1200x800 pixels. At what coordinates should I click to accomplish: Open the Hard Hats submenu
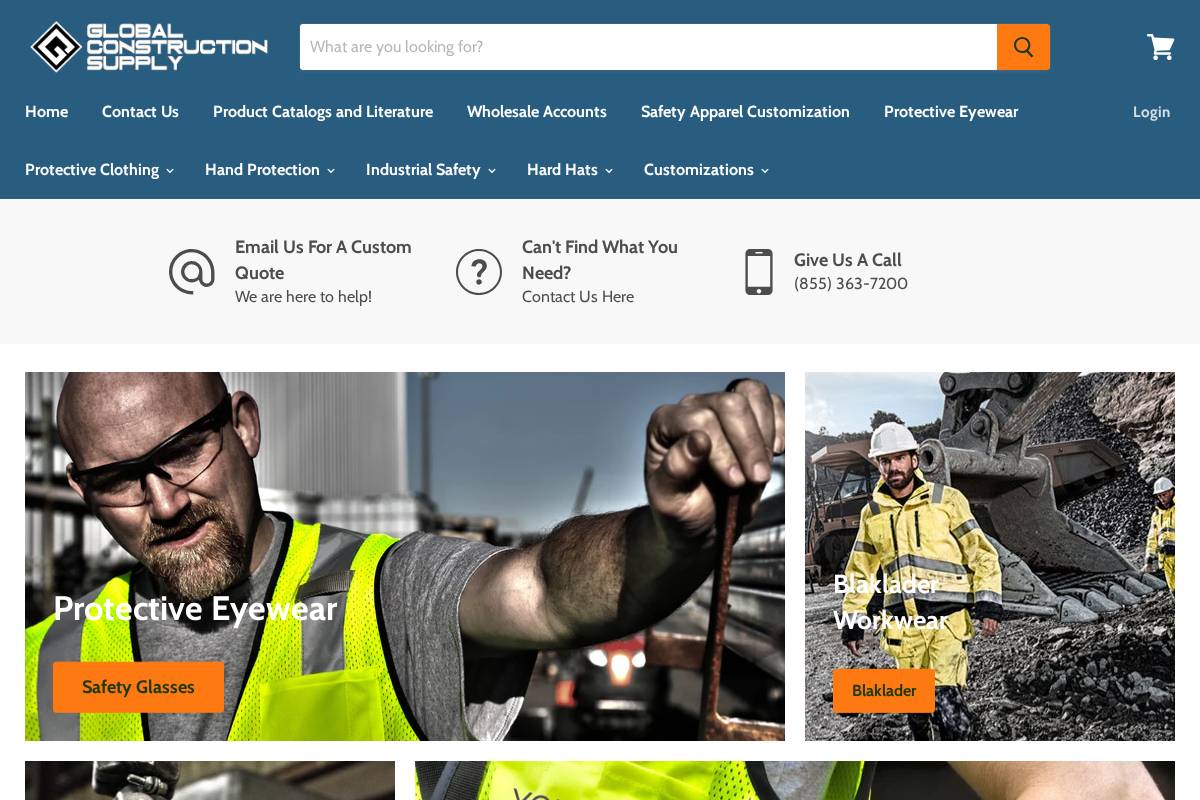click(609, 171)
